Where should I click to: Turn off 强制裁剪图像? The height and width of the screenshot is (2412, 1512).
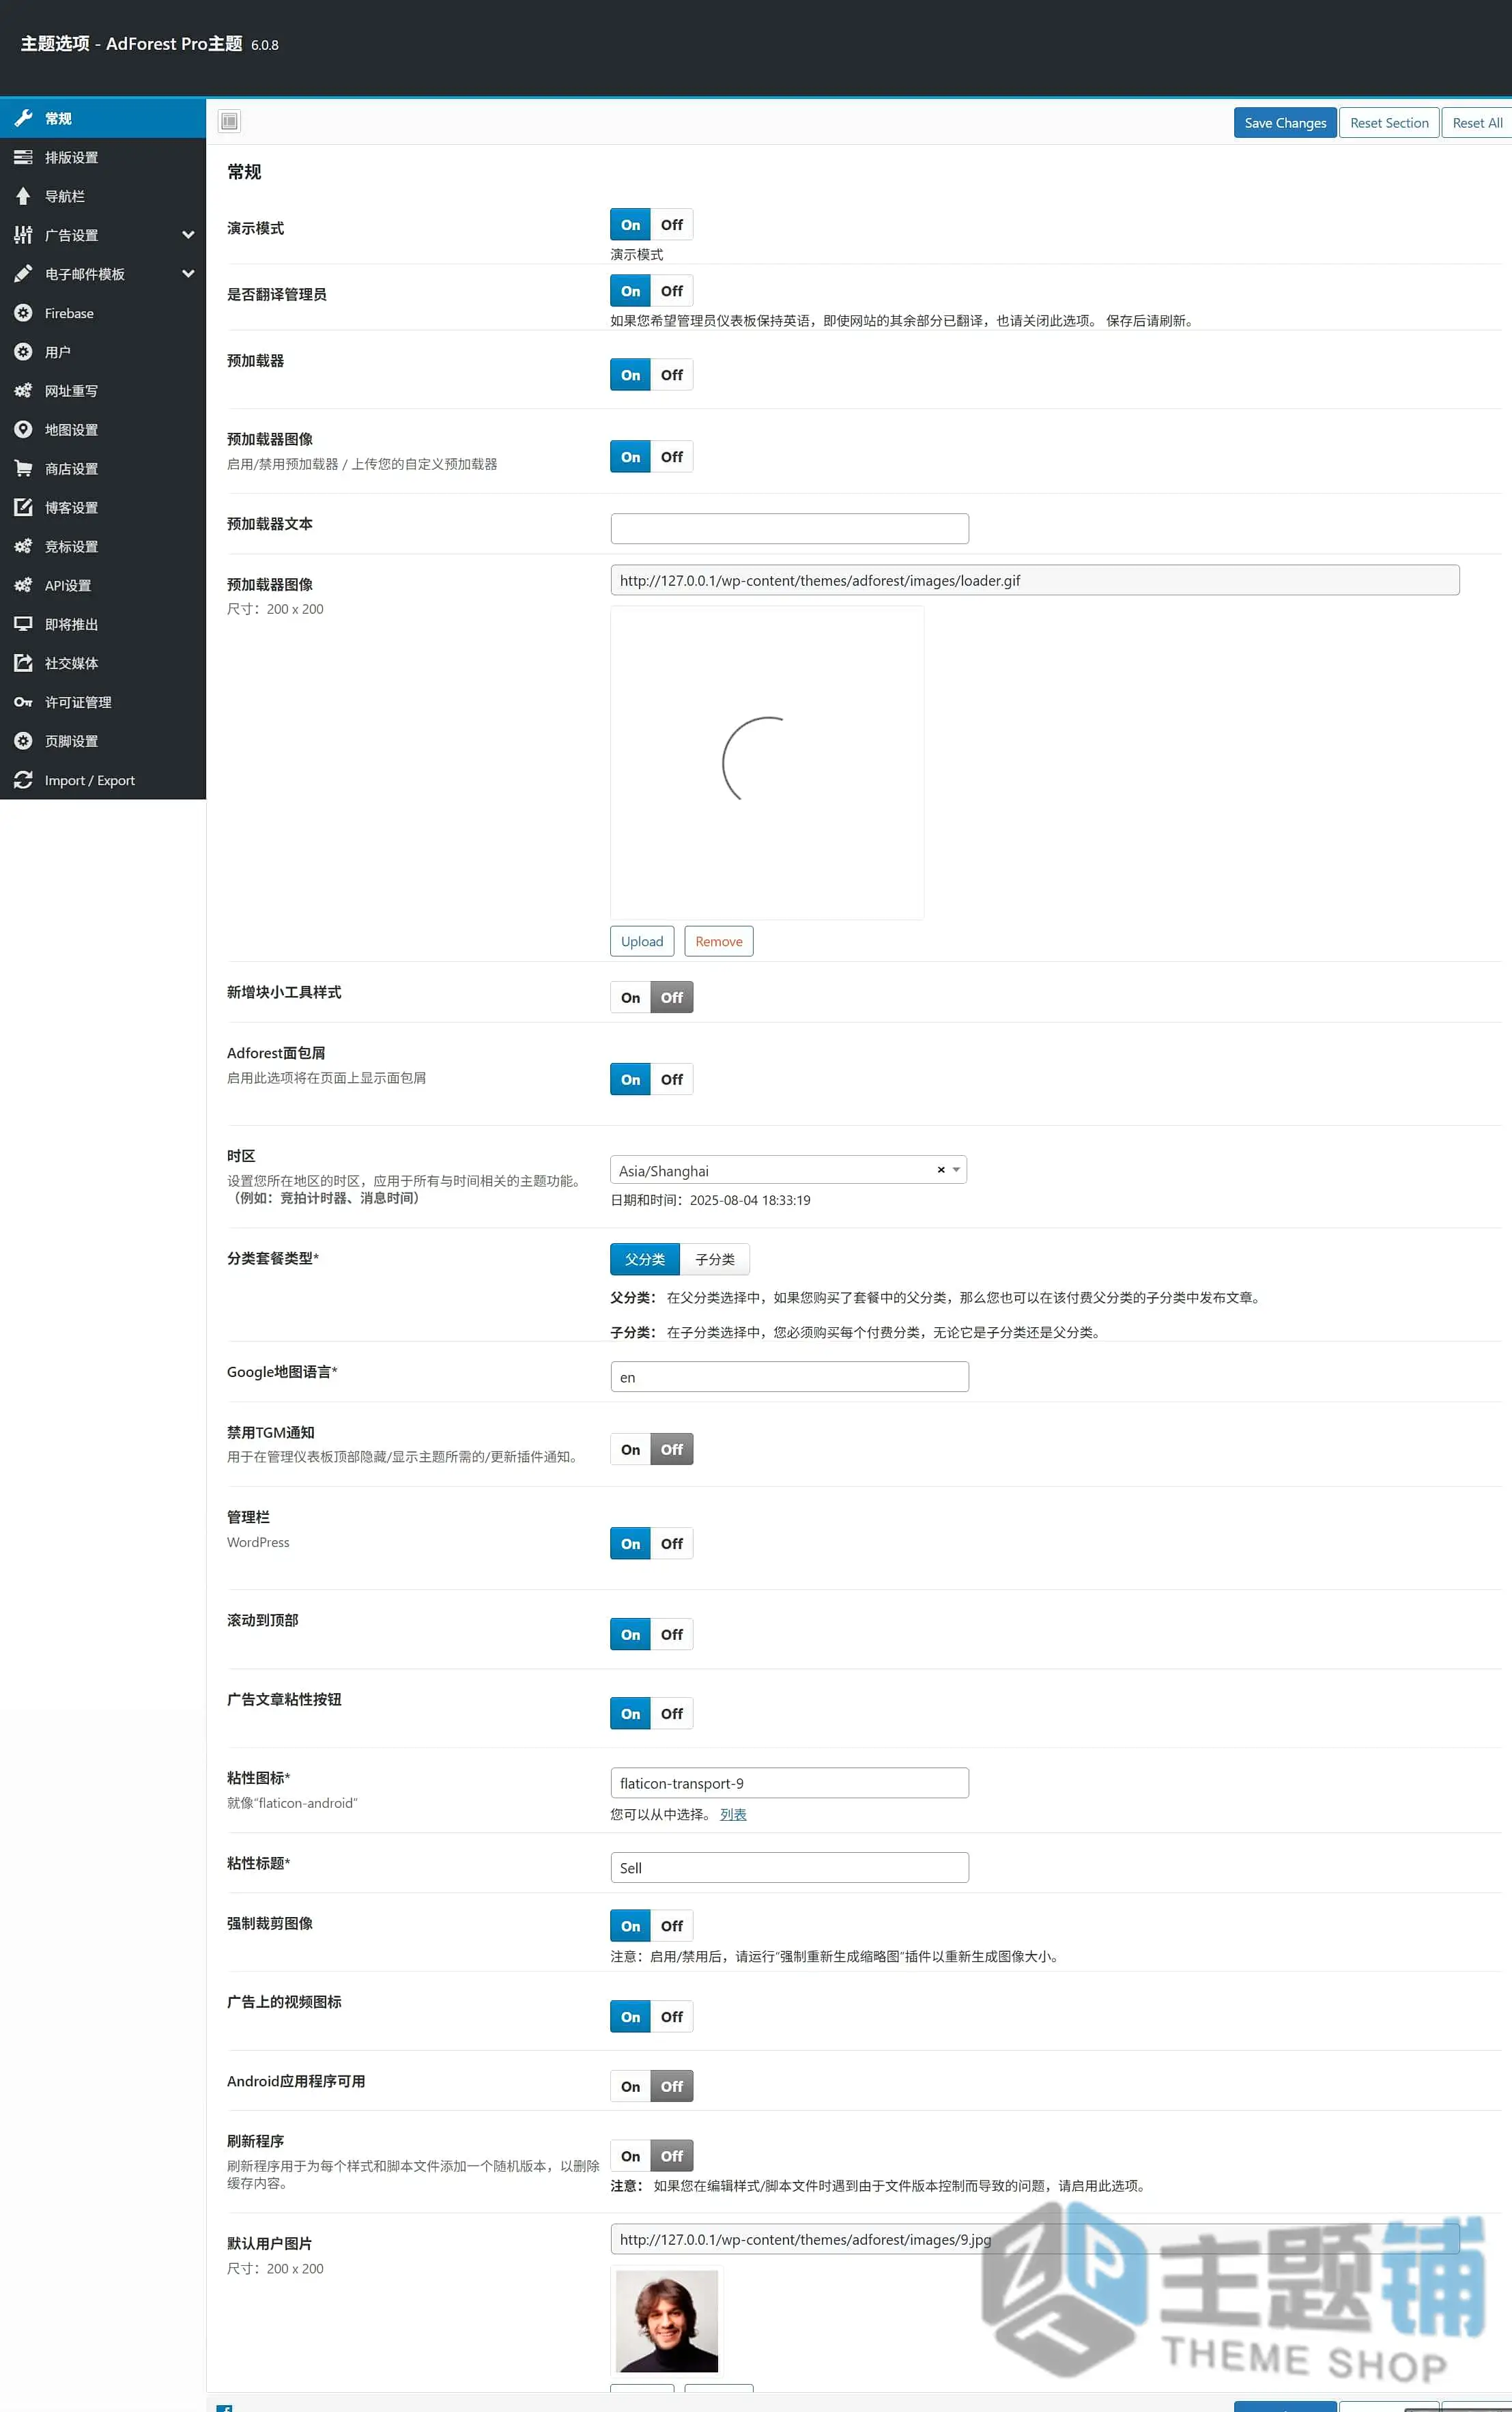click(672, 1926)
